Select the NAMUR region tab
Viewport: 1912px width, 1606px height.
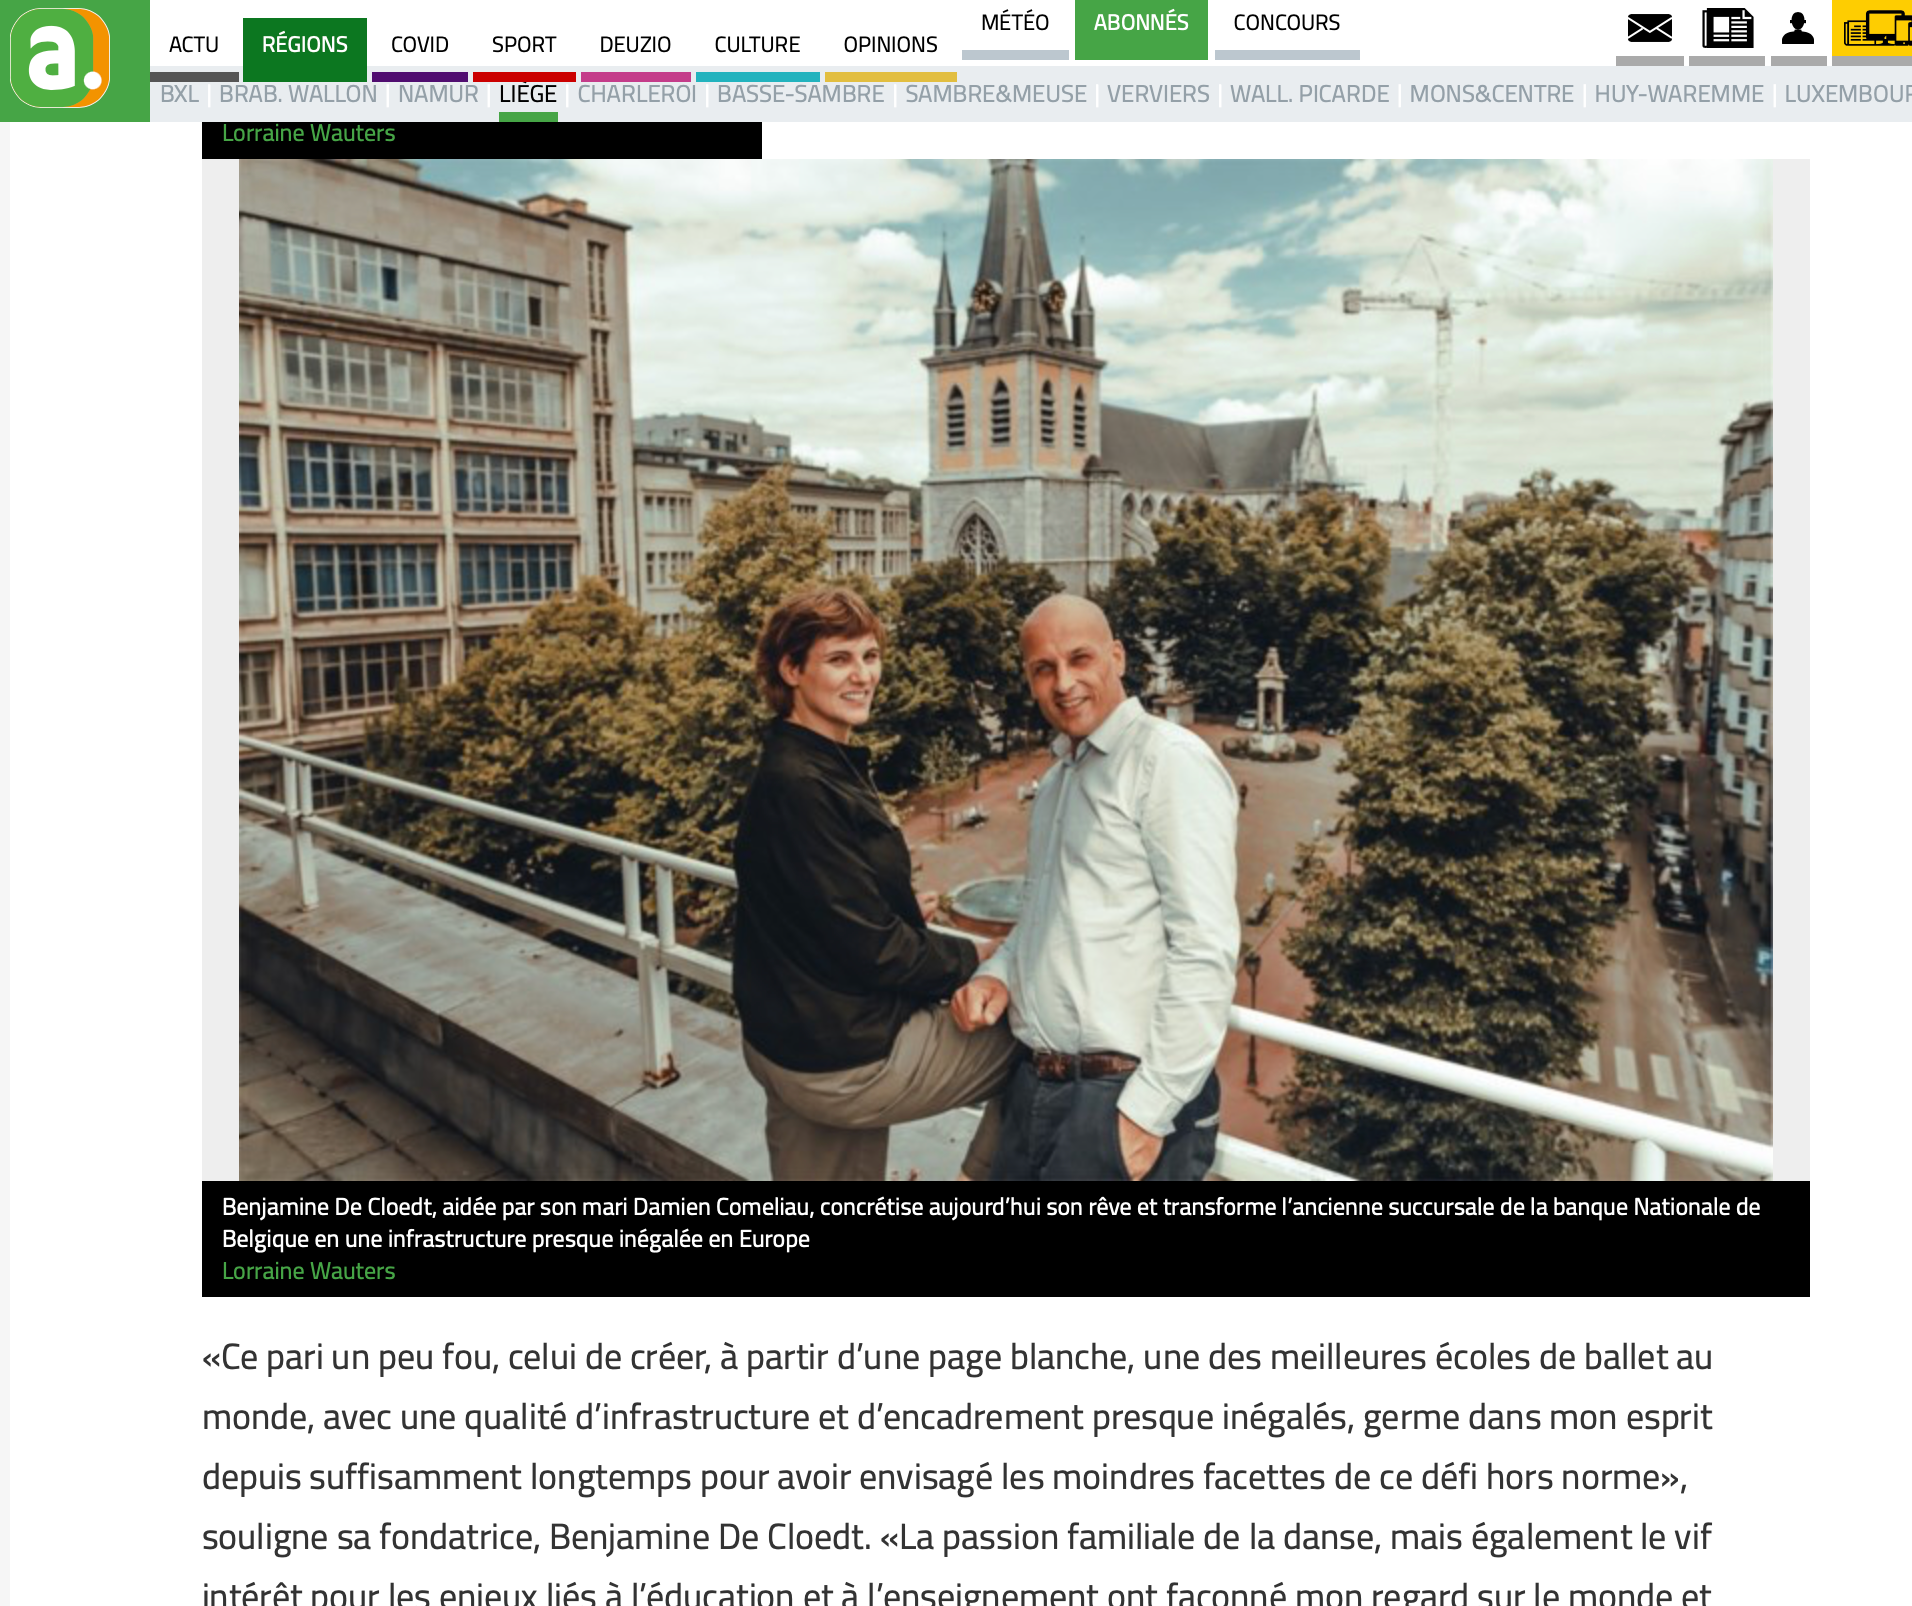tap(438, 94)
